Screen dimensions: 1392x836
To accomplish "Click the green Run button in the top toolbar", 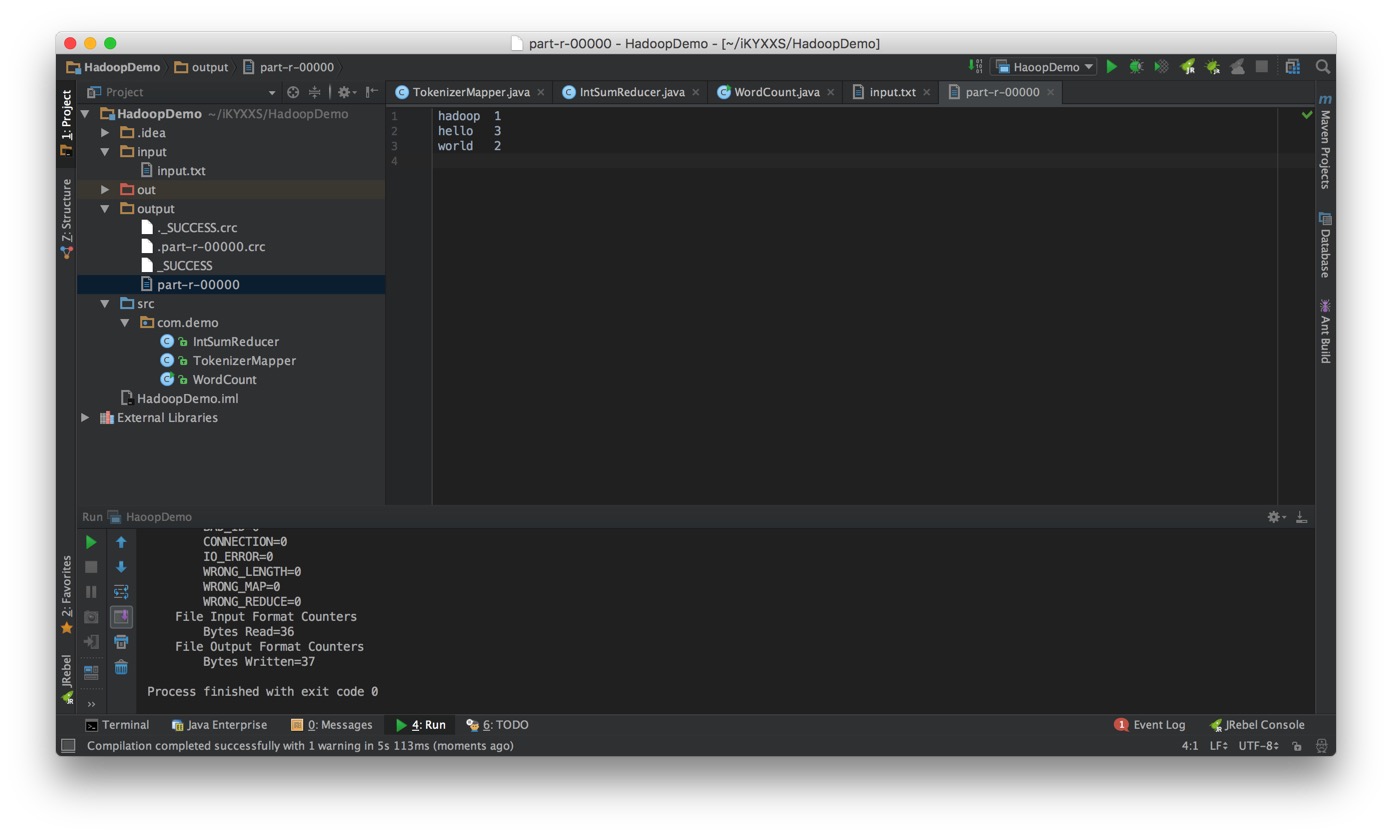I will (1111, 67).
